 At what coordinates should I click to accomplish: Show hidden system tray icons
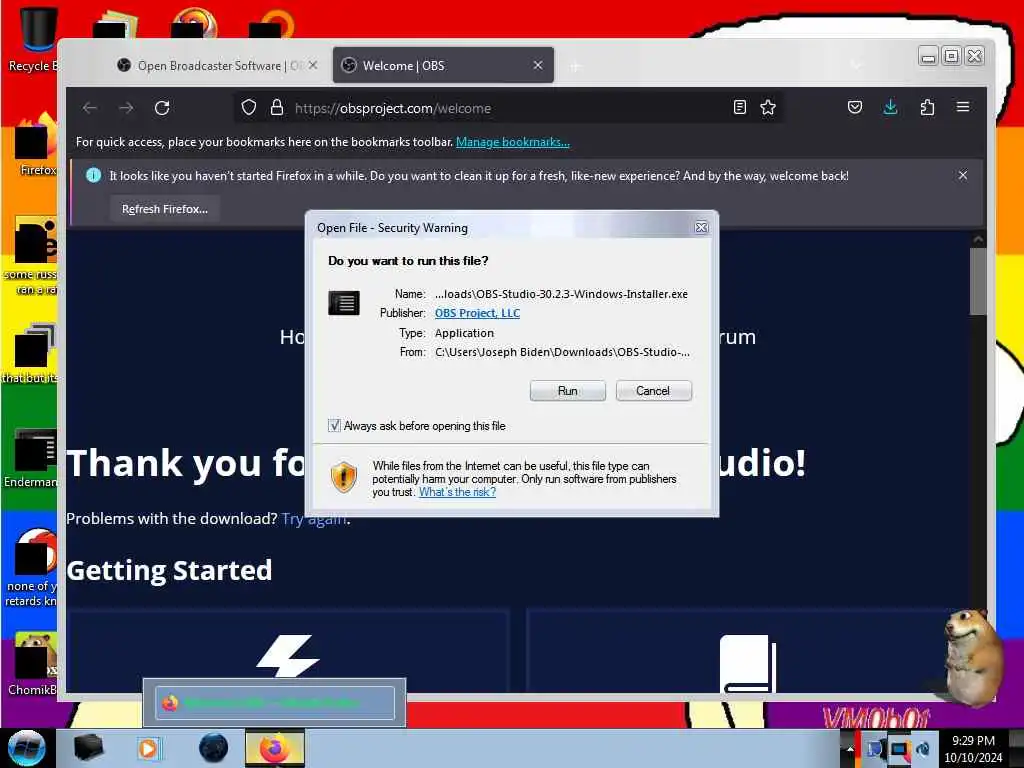[x=850, y=749]
